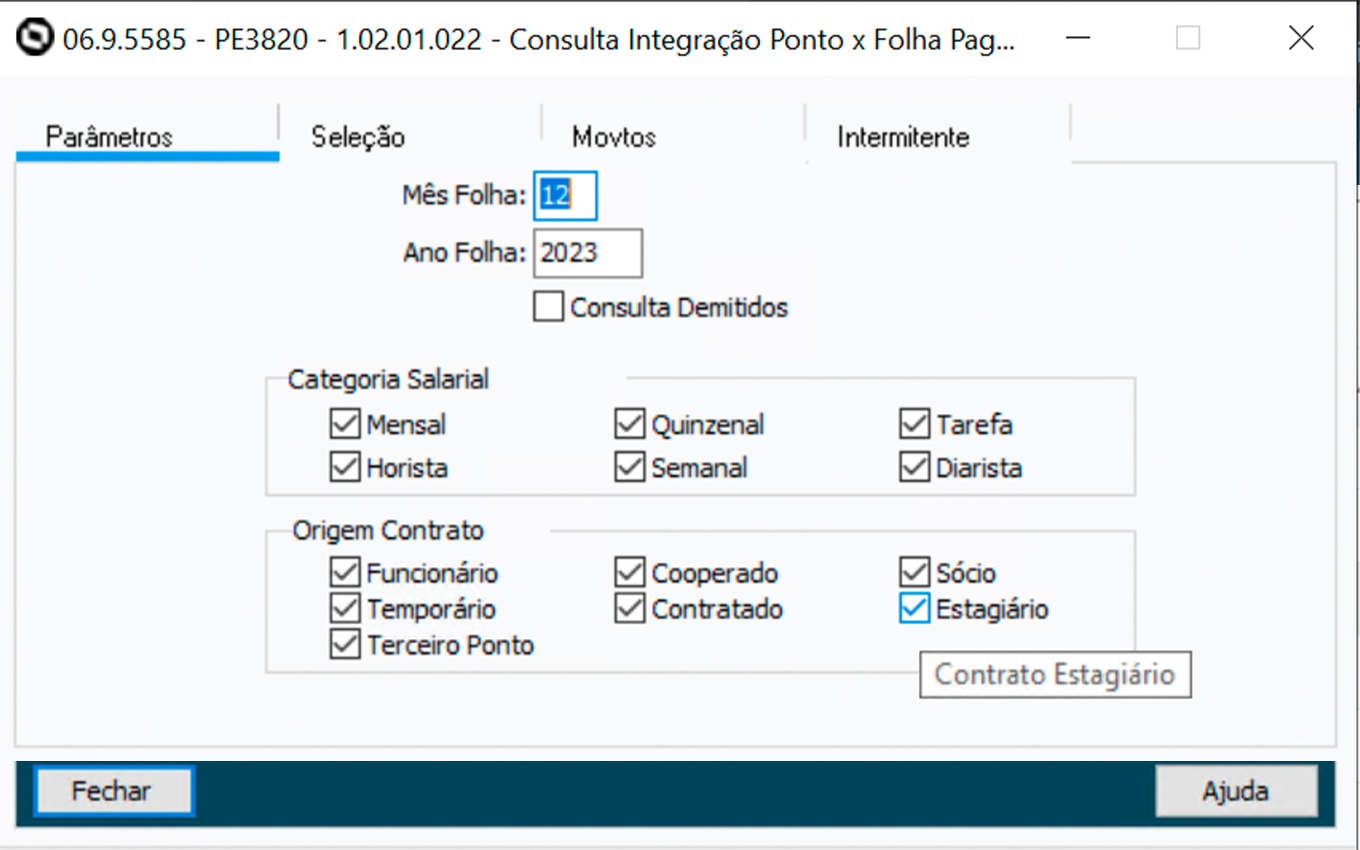Select the Parâmetros tab
Viewport: 1360px width, 850px height.
110,137
